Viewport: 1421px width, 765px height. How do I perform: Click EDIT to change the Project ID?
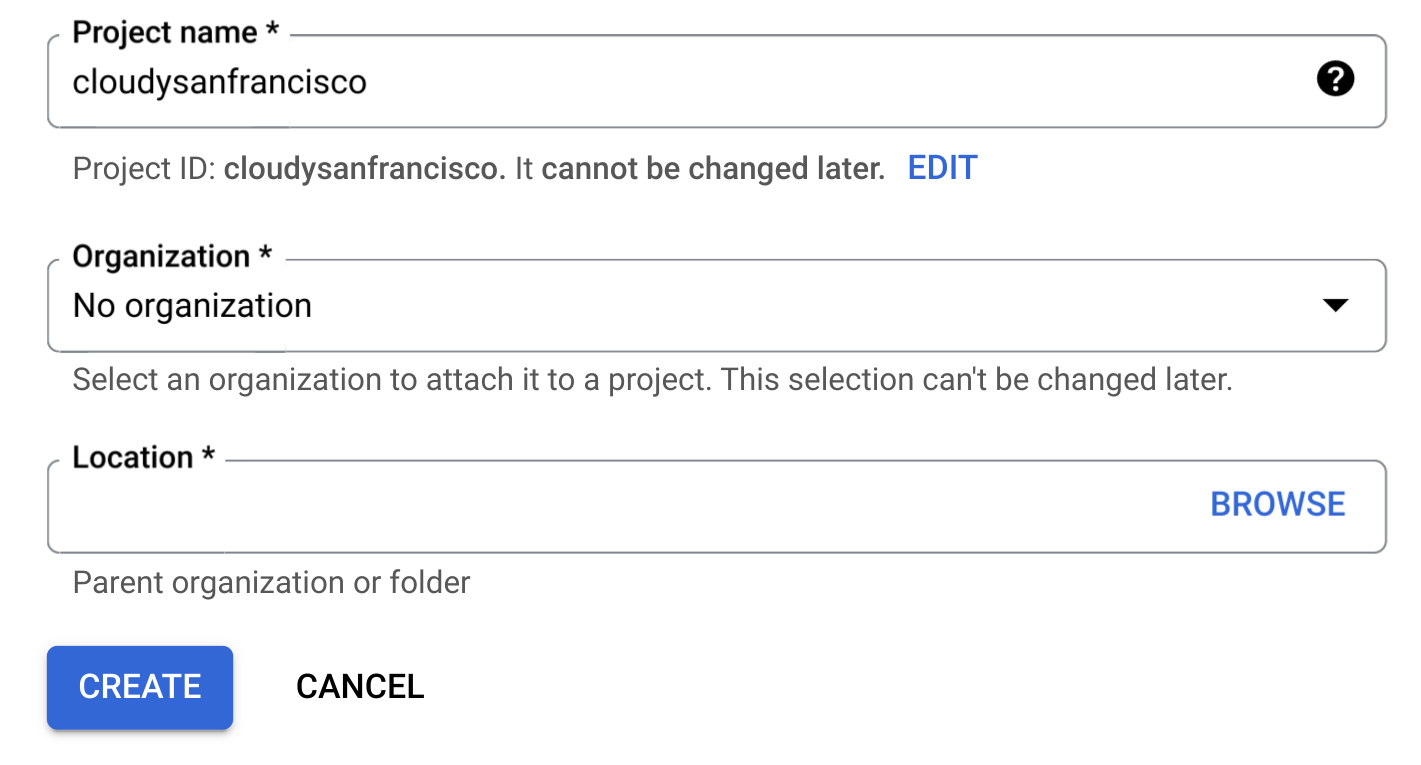click(x=941, y=168)
